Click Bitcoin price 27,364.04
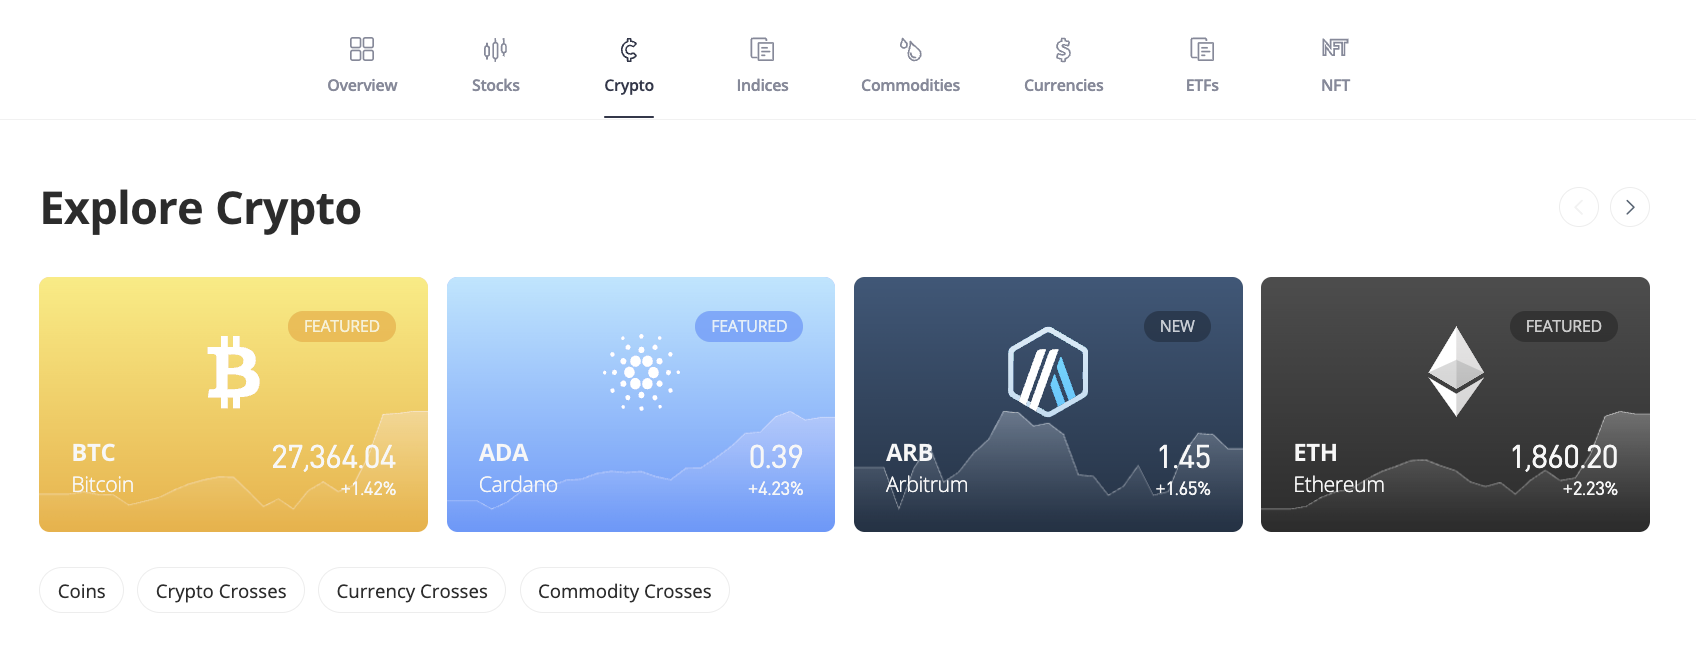 click(334, 457)
